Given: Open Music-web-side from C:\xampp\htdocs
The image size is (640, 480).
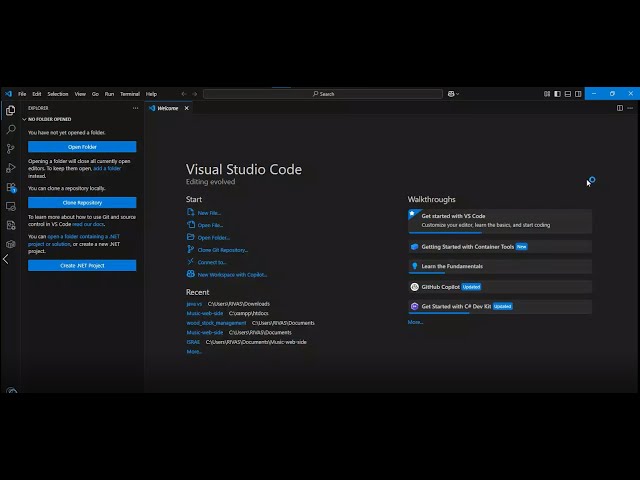Looking at the screenshot, I should [x=205, y=313].
